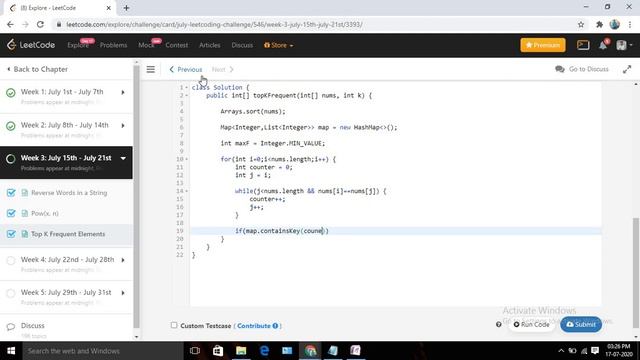Open Chrome's three-dot menu
Image resolution: width=640 pixels, height=360 pixels.
point(630,24)
